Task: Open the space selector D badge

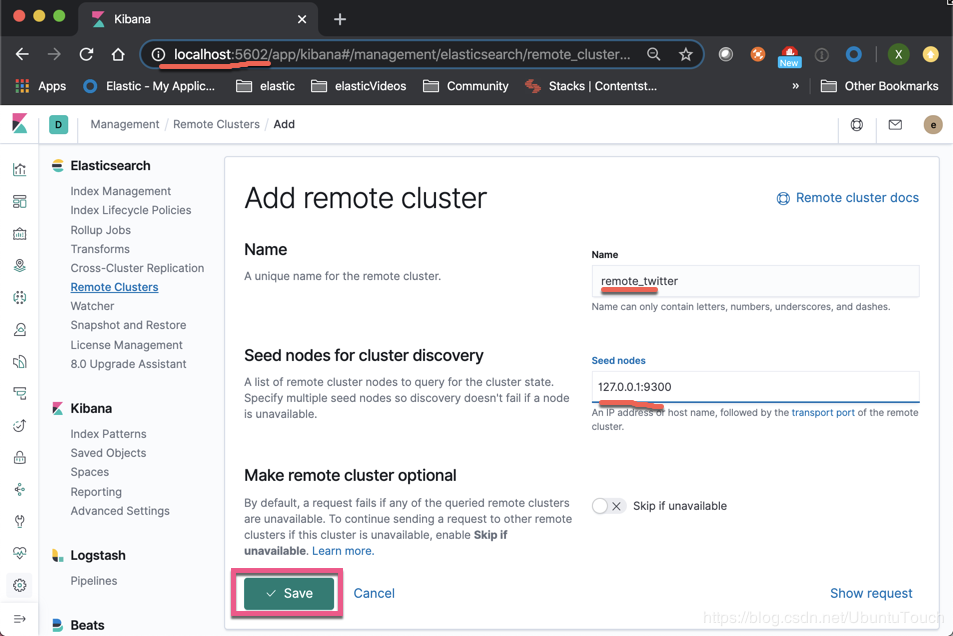Action: (x=58, y=125)
